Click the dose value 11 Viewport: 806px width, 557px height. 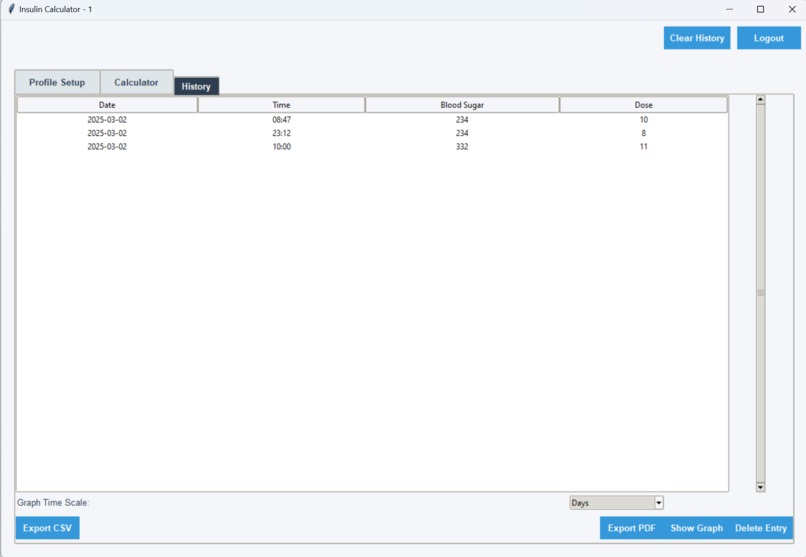644,146
